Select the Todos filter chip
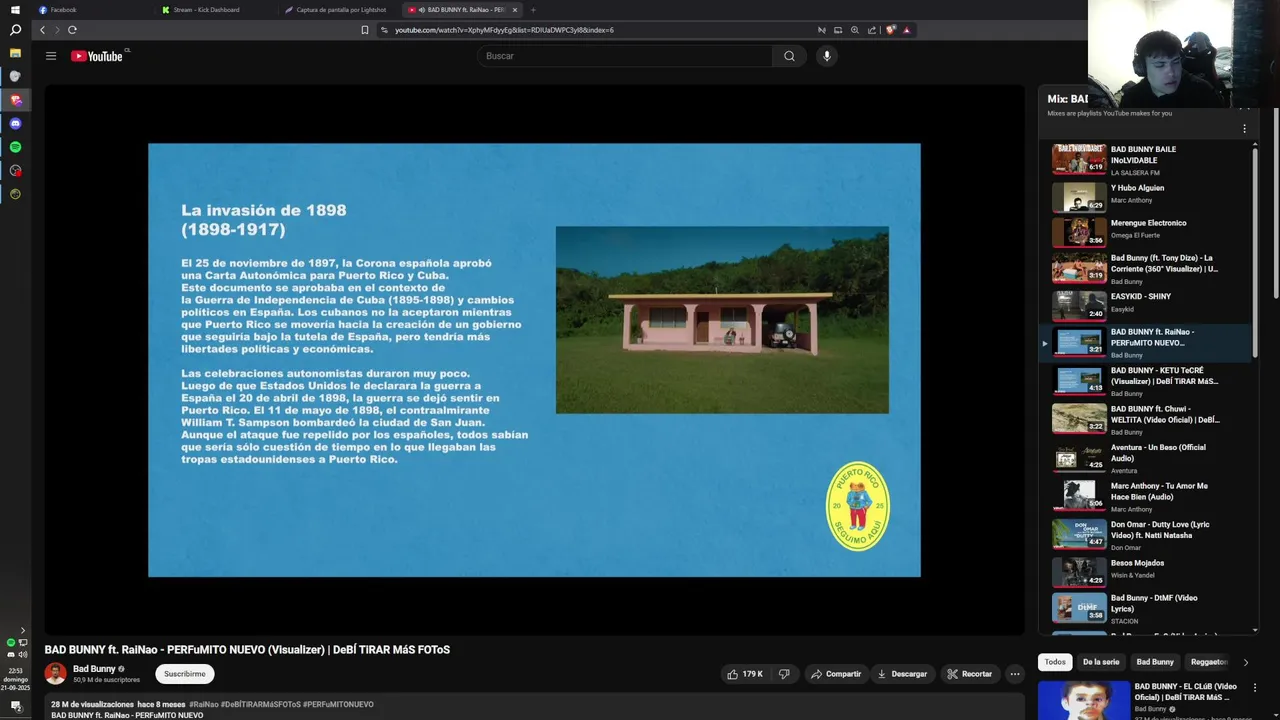The image size is (1280, 720). coord(1055,662)
